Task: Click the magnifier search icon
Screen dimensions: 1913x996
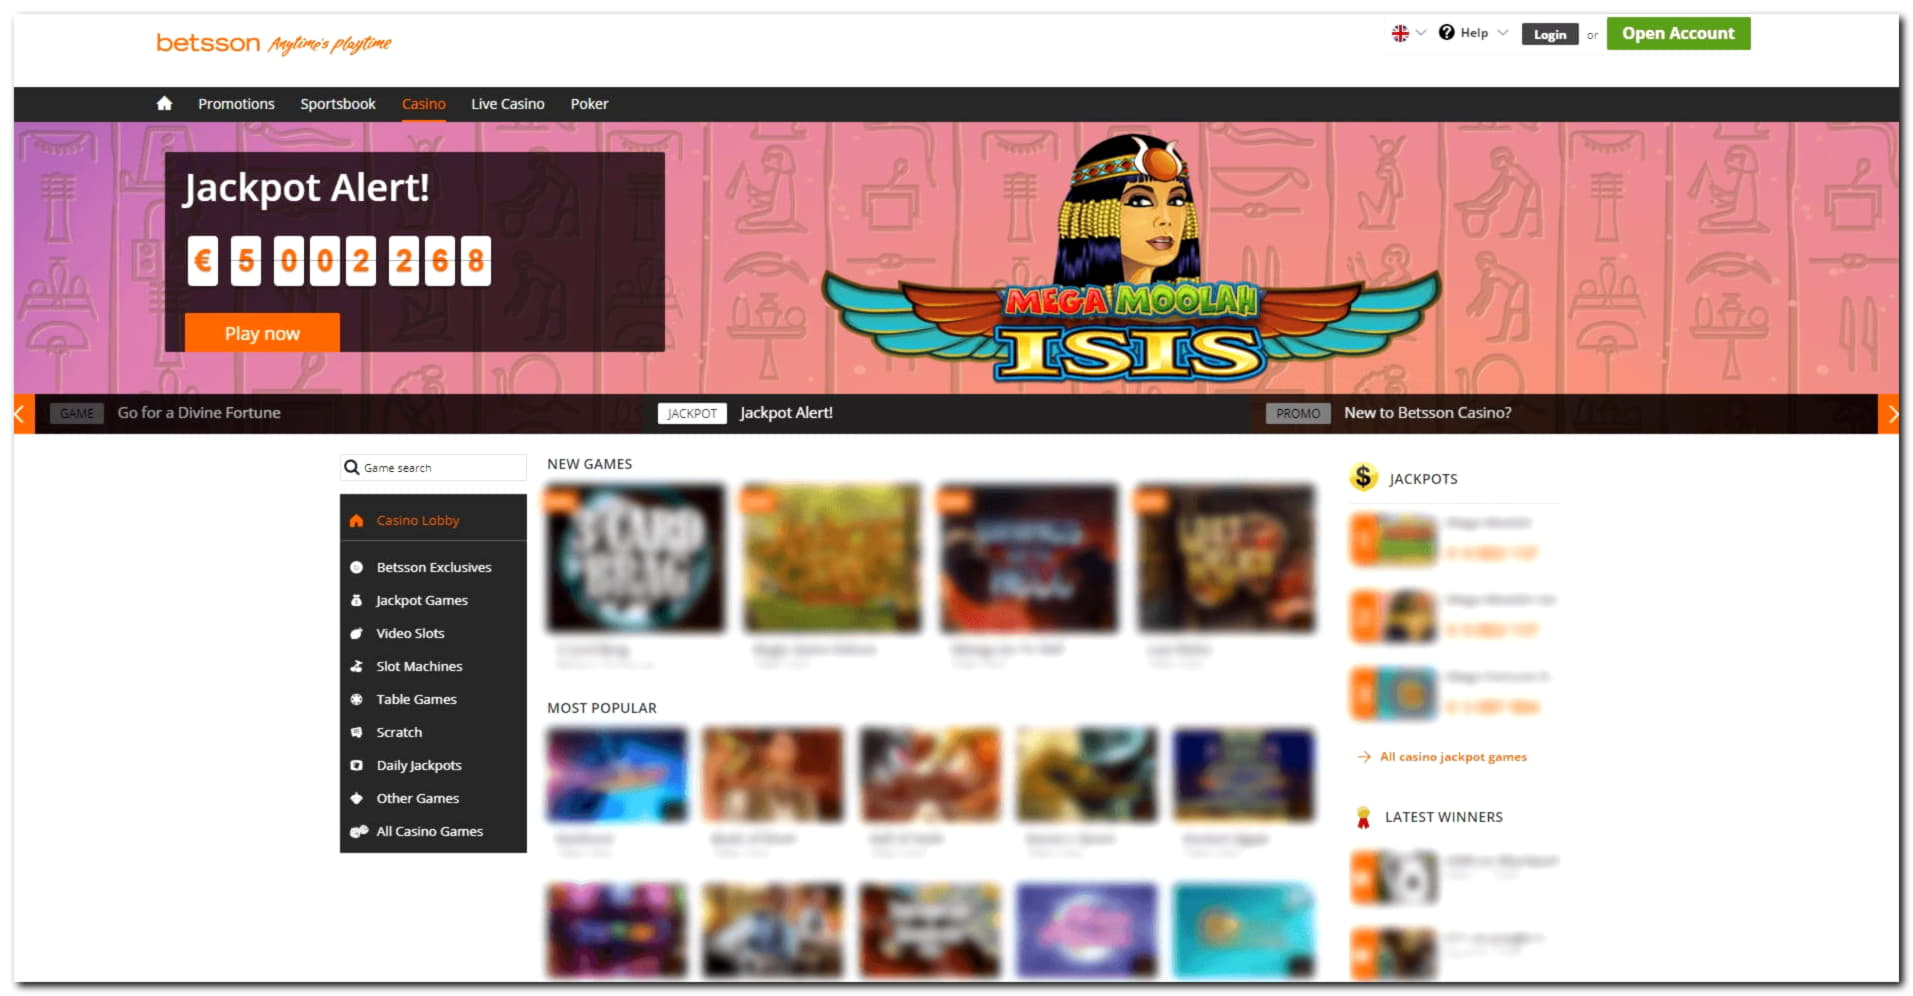Action: point(351,467)
